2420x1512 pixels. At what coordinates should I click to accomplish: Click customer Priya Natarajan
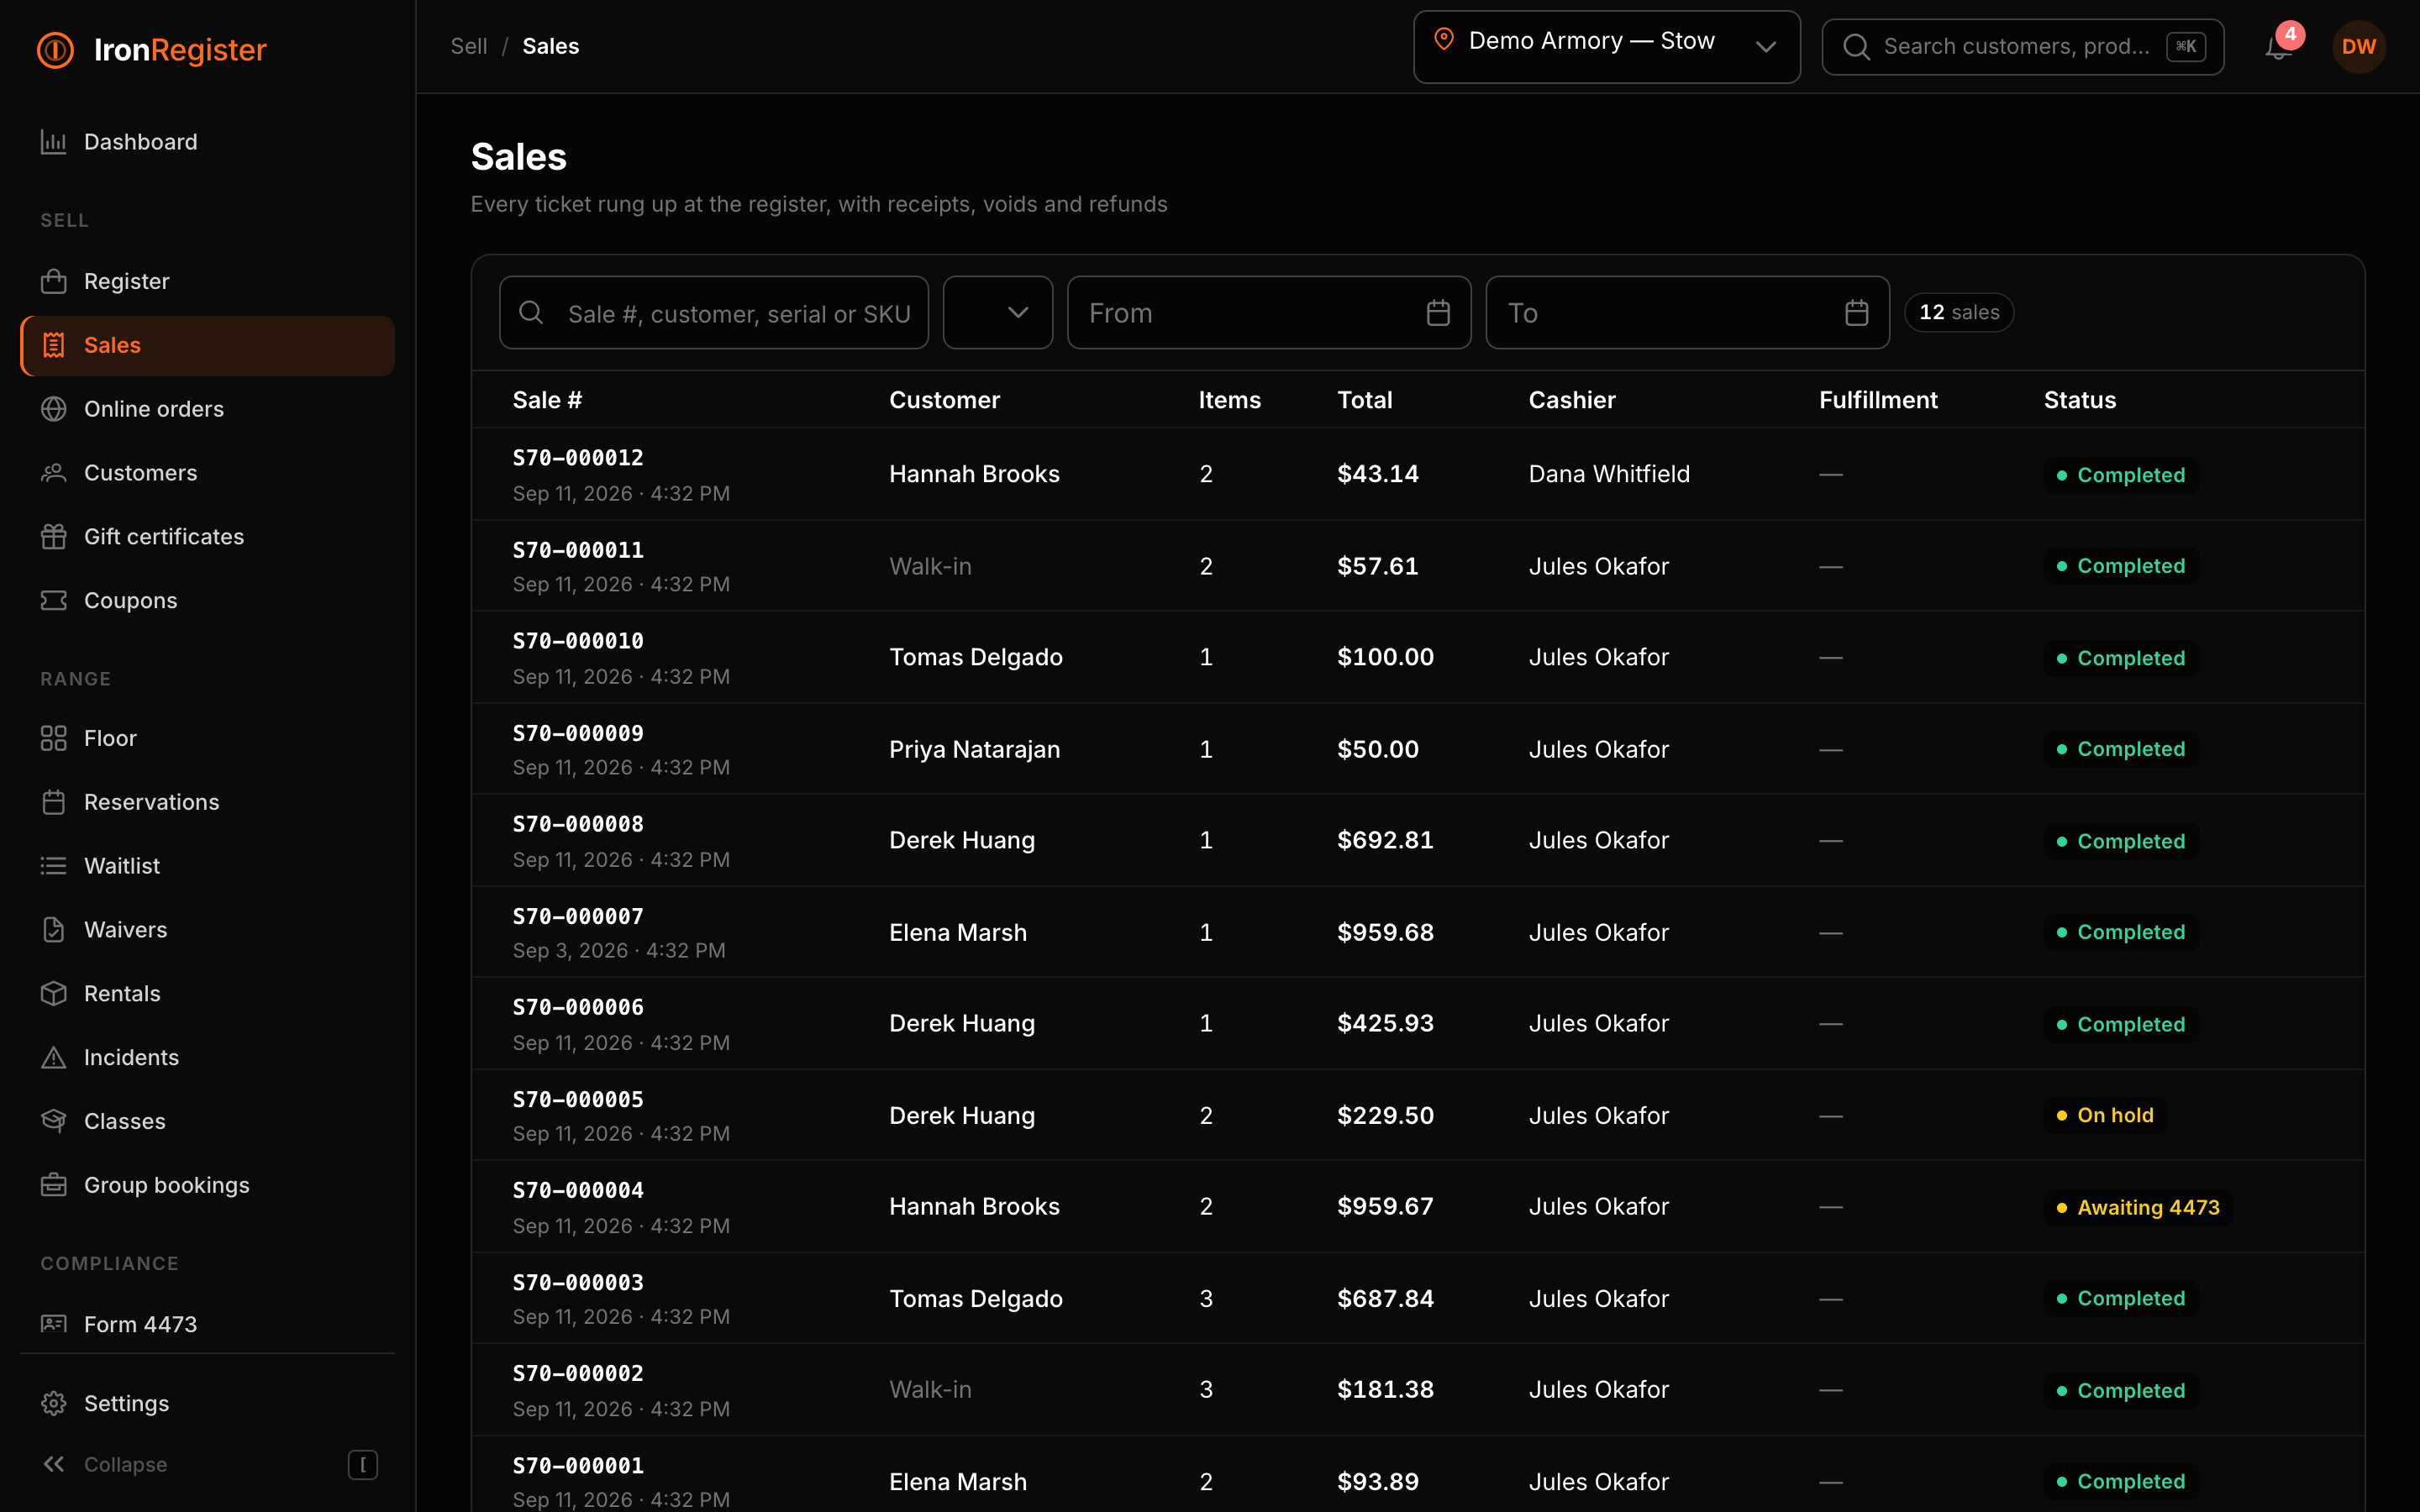tap(974, 749)
